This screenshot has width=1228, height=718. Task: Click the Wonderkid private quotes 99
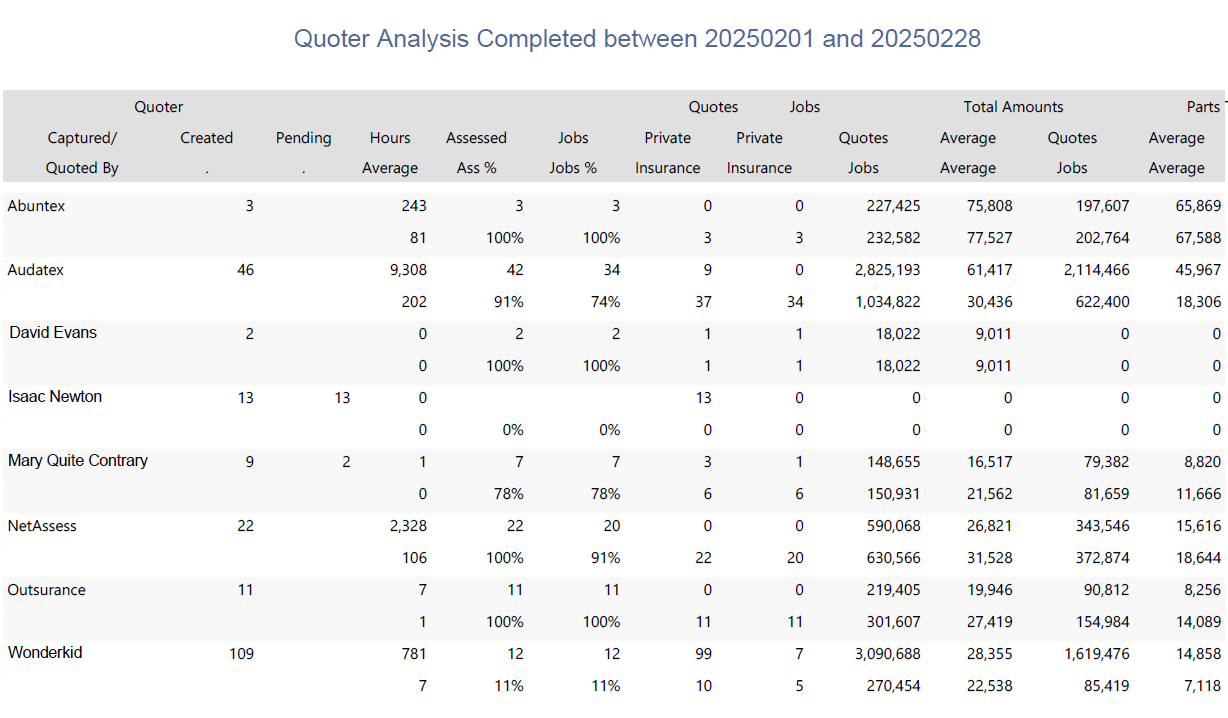click(x=703, y=654)
